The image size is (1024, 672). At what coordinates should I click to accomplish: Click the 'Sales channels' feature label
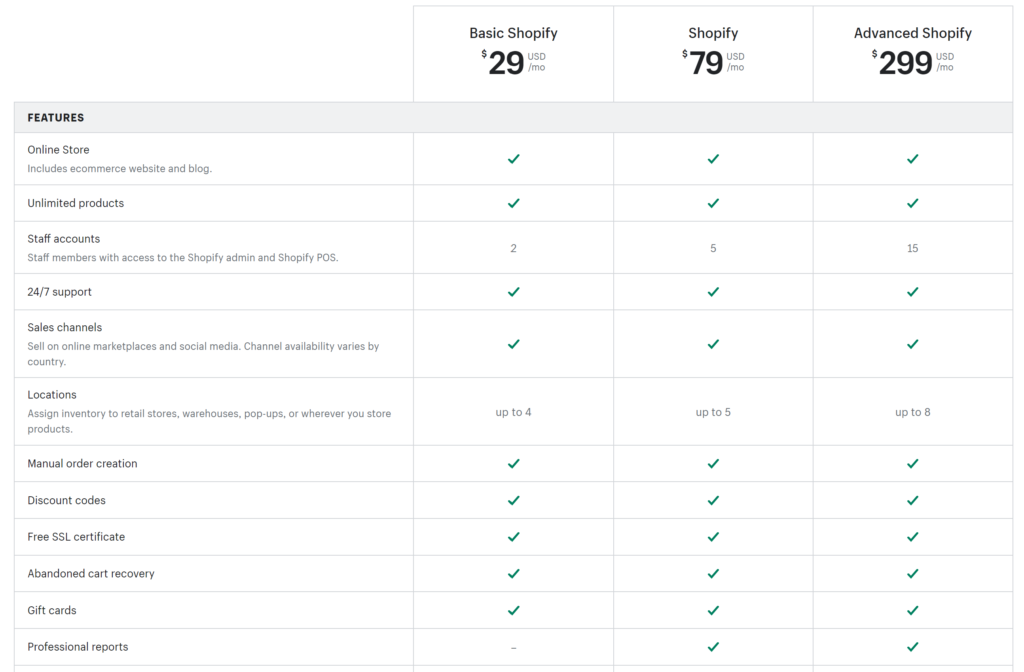coord(65,327)
